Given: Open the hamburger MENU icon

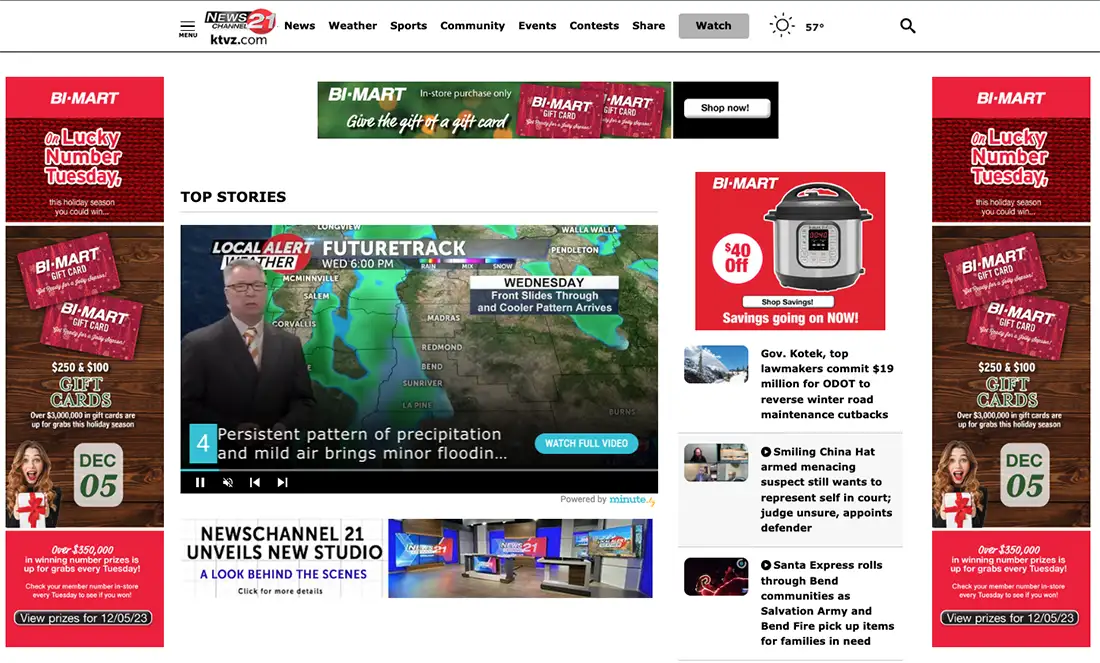Looking at the screenshot, I should point(187,28).
